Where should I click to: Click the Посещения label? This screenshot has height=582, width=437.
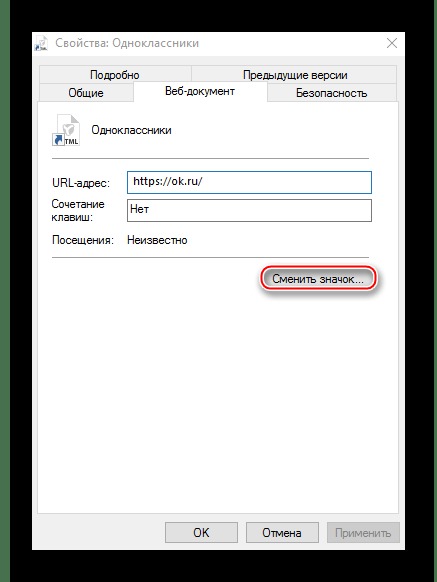point(83,240)
